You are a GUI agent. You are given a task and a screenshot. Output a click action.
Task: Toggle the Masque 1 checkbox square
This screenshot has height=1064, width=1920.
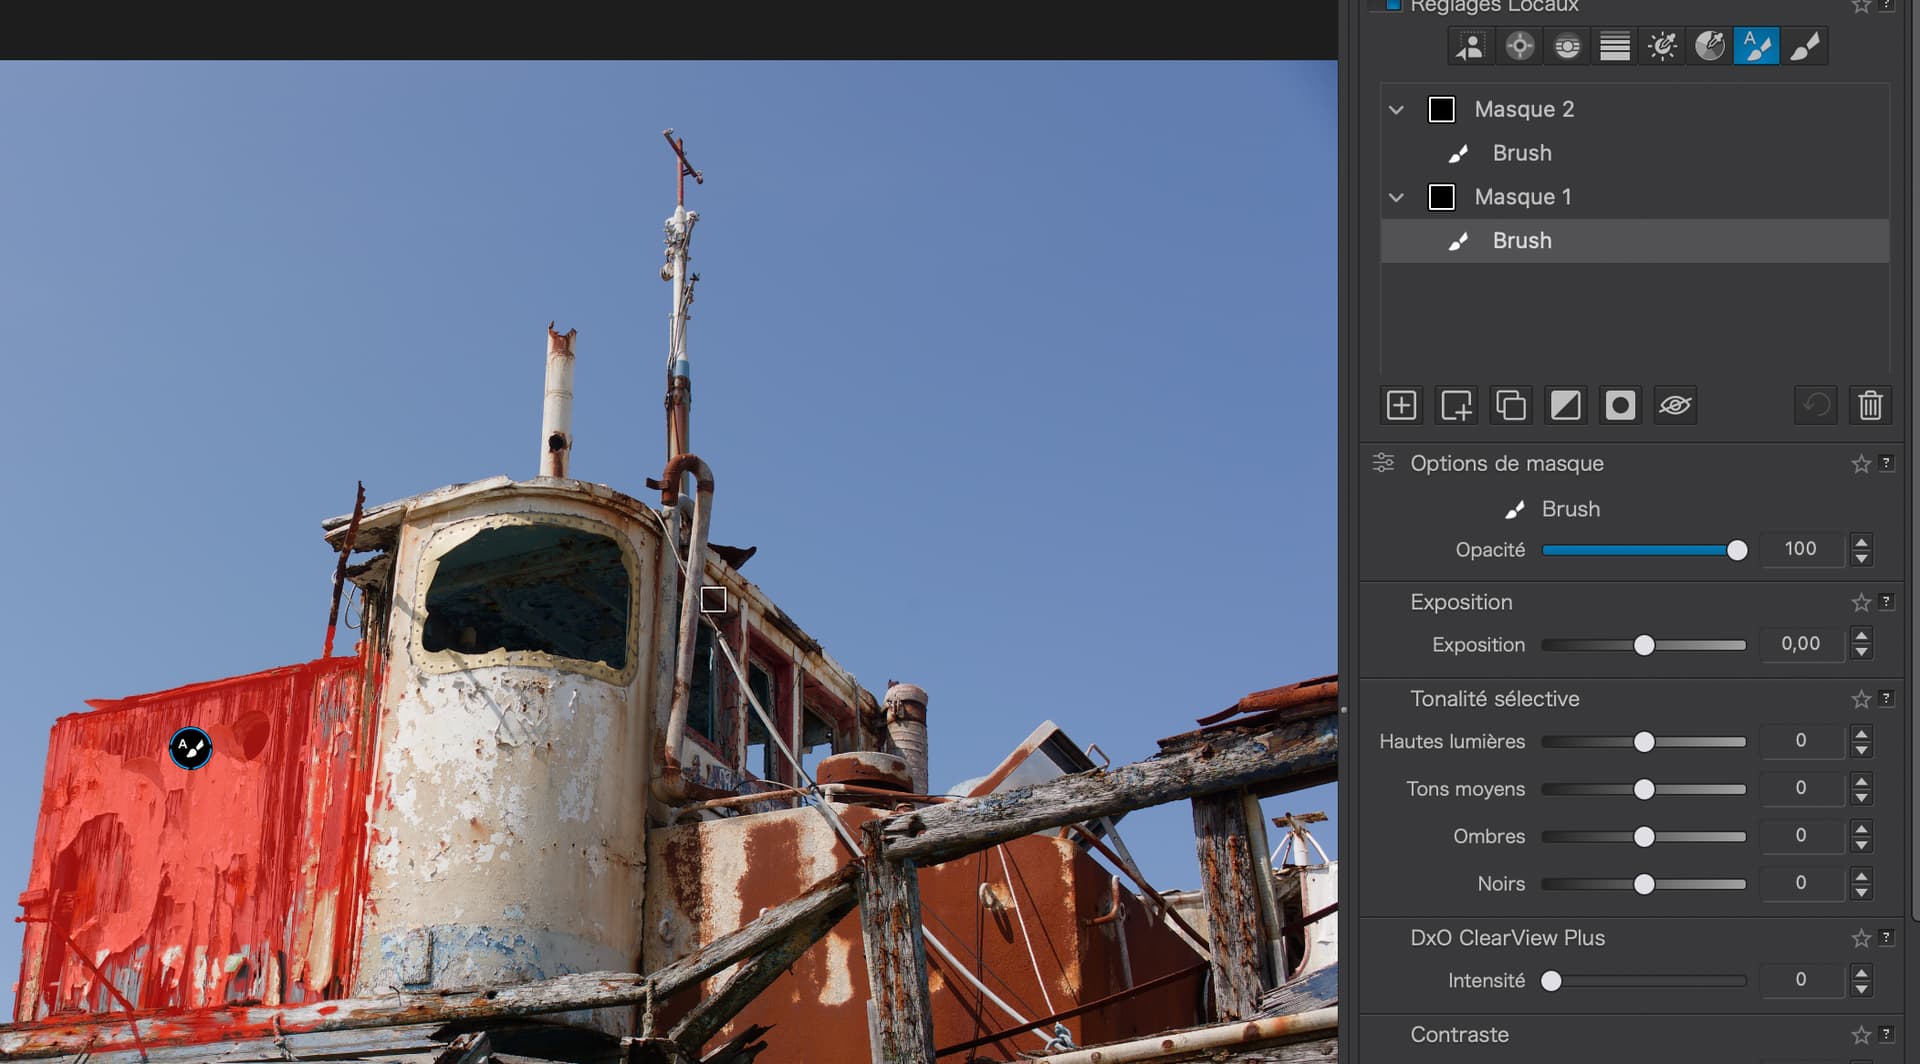[1441, 197]
